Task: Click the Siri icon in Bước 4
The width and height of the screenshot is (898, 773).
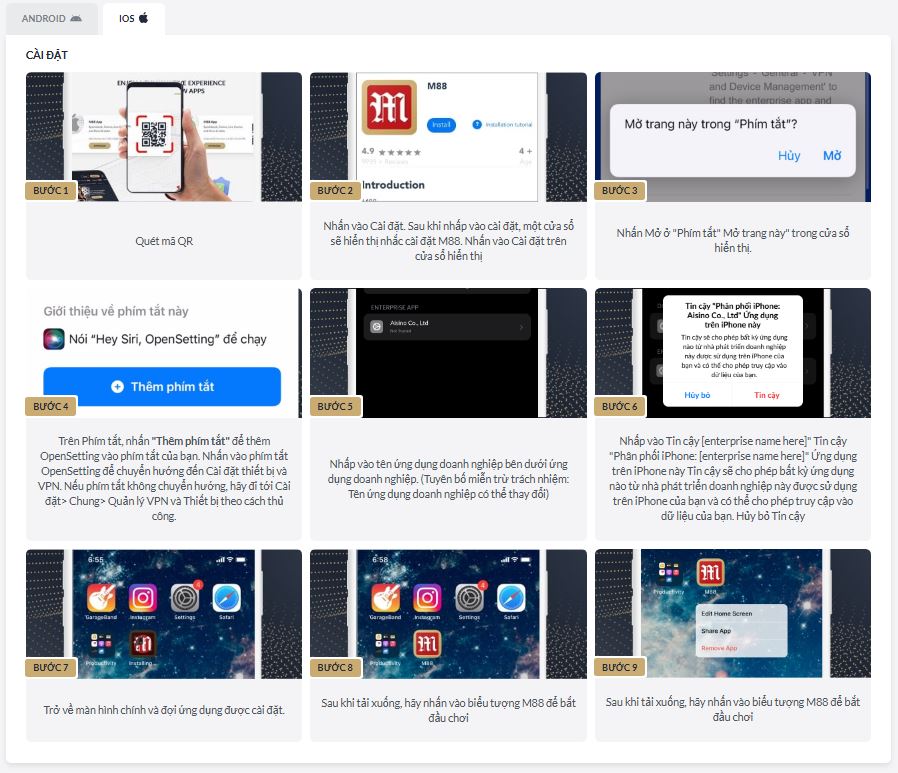Action: tap(54, 339)
